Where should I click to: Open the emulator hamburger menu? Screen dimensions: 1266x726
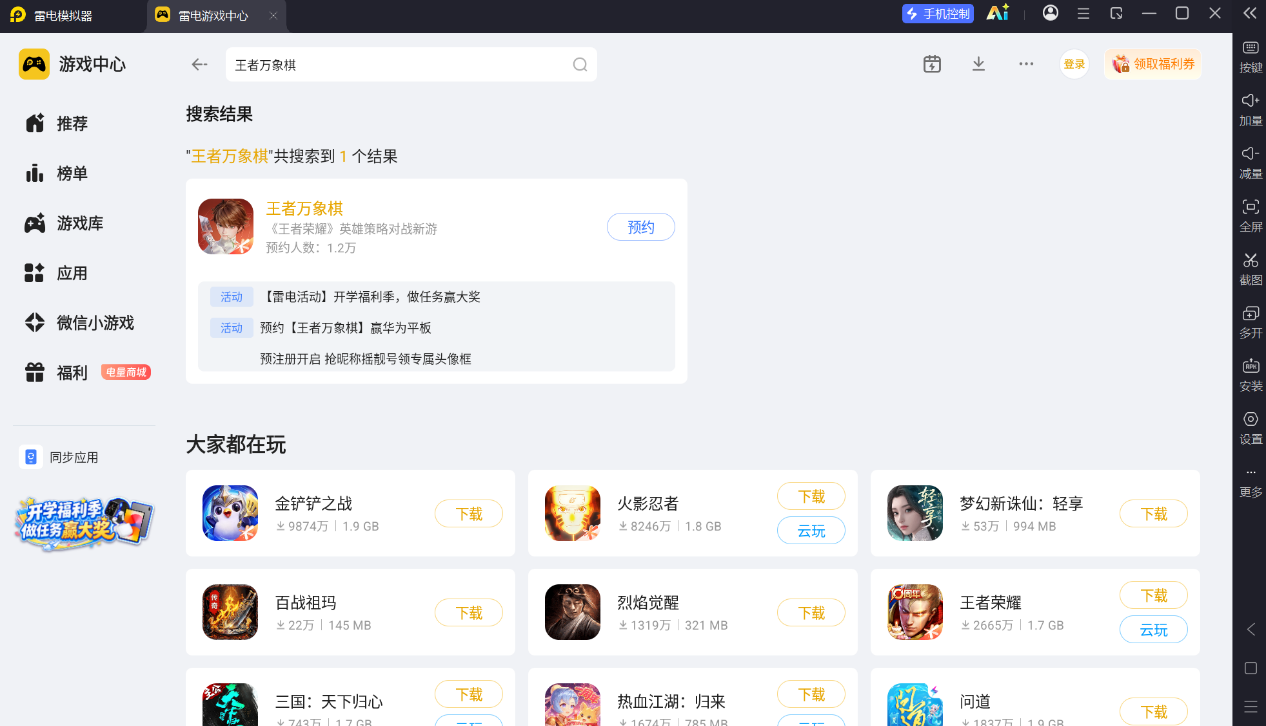[x=1083, y=13]
